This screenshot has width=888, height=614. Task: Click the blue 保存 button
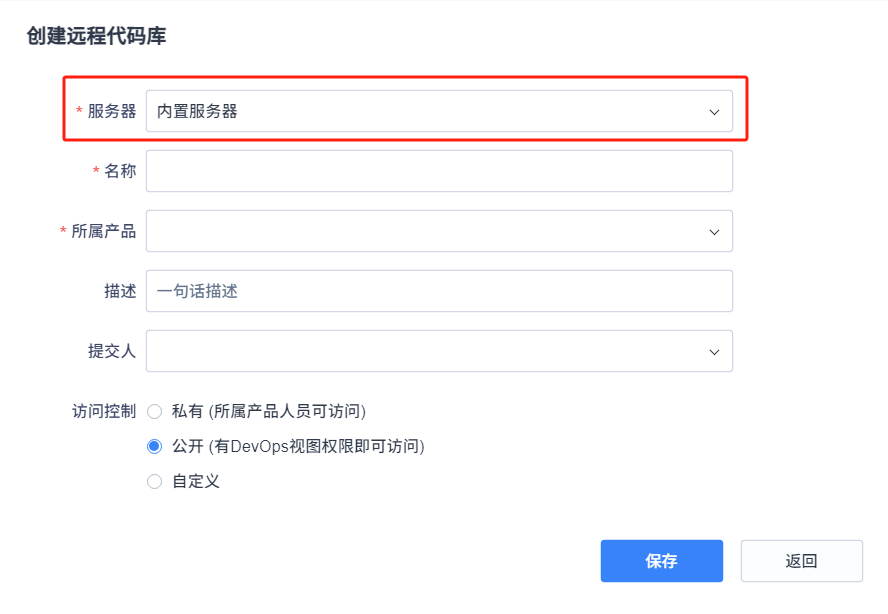click(661, 561)
